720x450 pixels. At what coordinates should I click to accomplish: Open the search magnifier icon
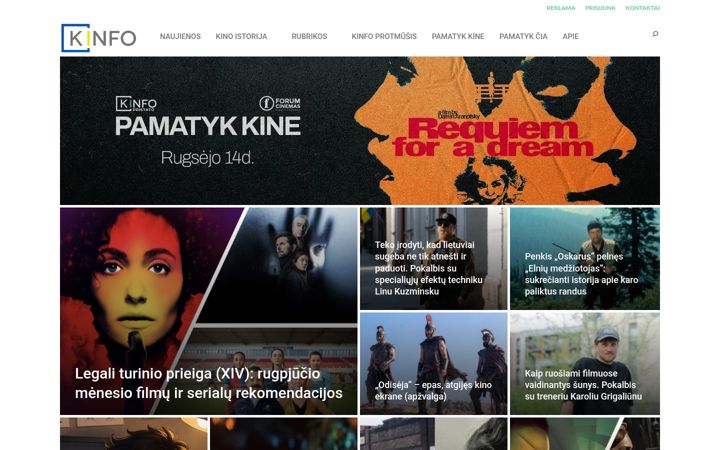tap(655, 34)
